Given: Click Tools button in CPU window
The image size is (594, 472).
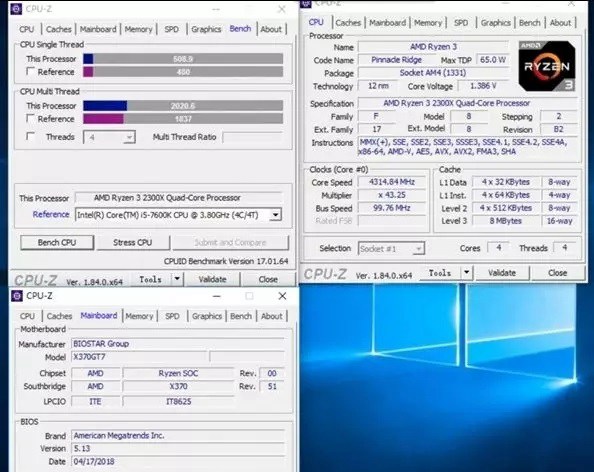Looking at the screenshot, I should [440, 272].
